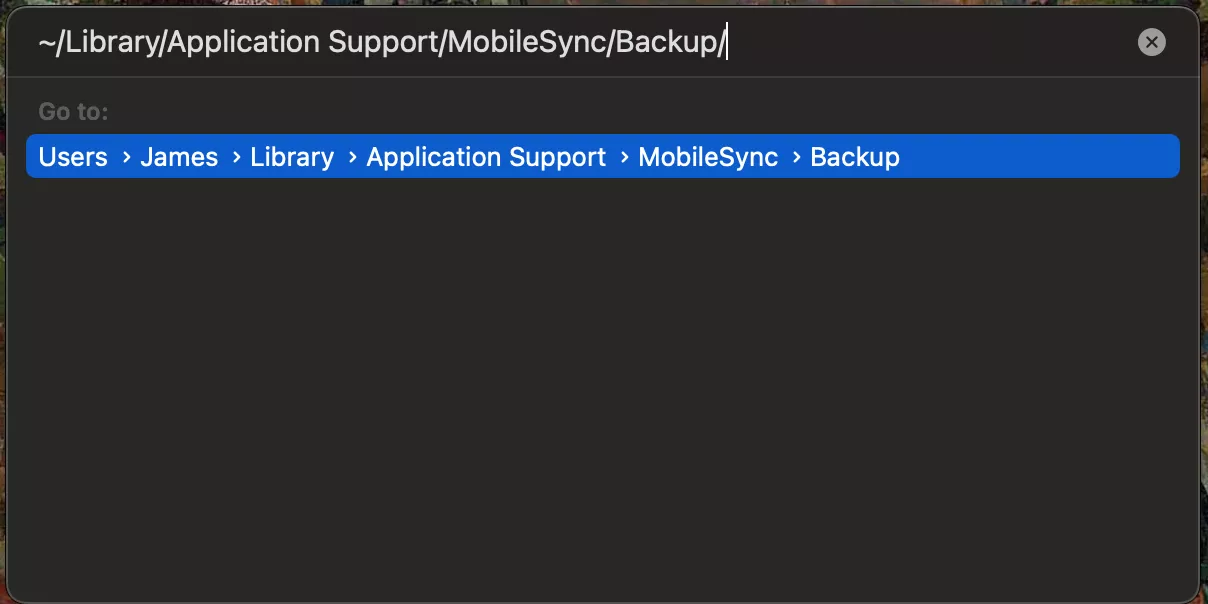Click "Application Support" in the typed path
1208x604 pixels.
(x=302, y=43)
